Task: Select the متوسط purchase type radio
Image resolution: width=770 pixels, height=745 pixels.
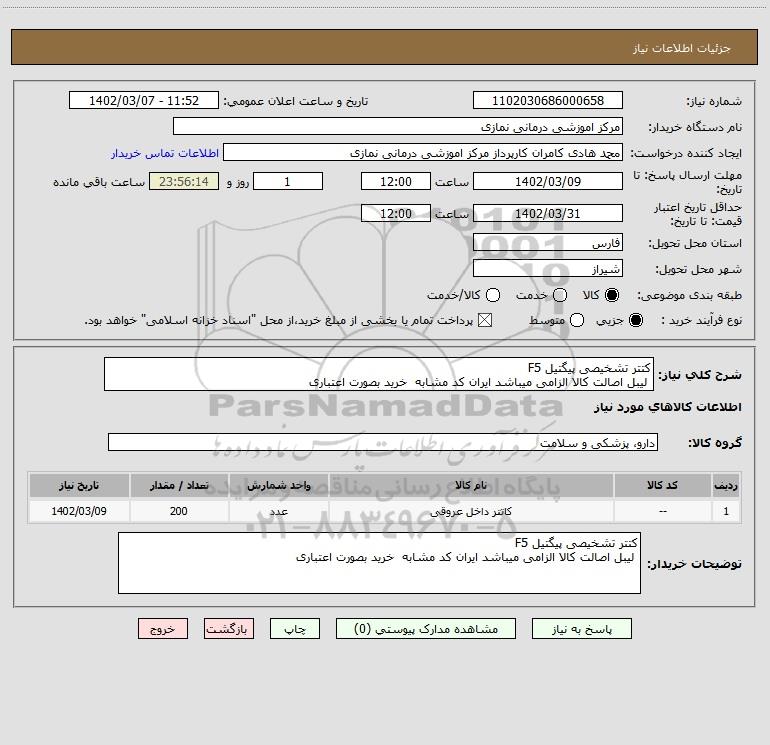Action: coord(577,320)
